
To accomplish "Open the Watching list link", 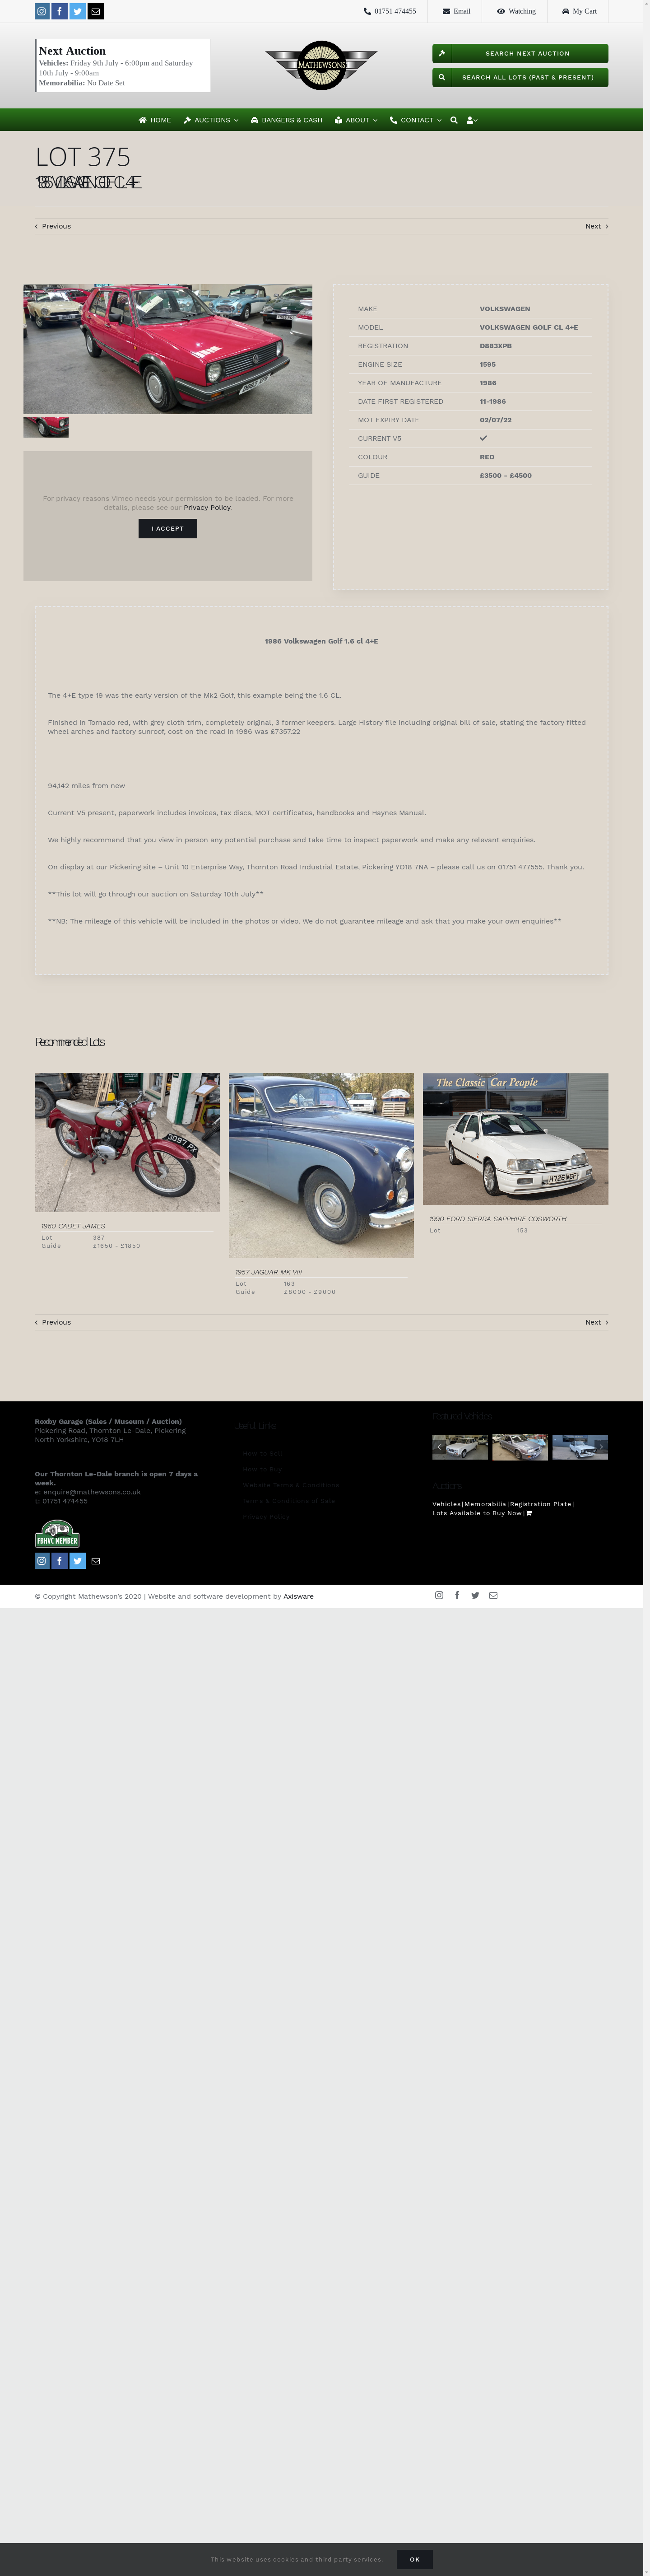I will point(516,11).
